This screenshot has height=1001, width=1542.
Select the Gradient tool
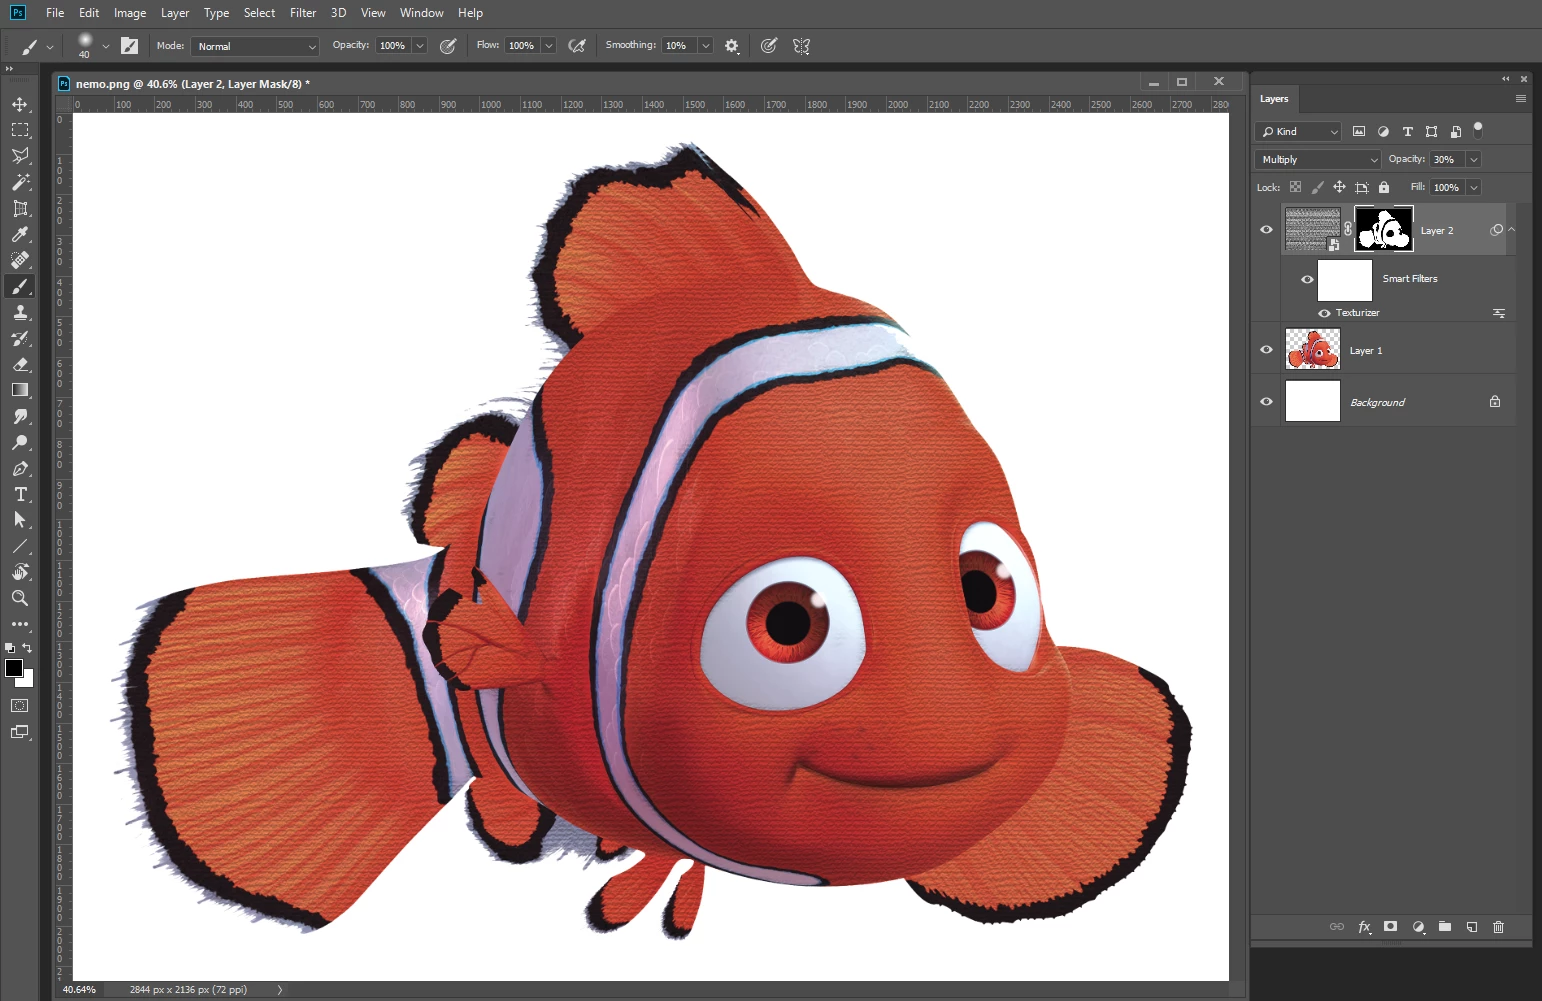[x=20, y=390]
